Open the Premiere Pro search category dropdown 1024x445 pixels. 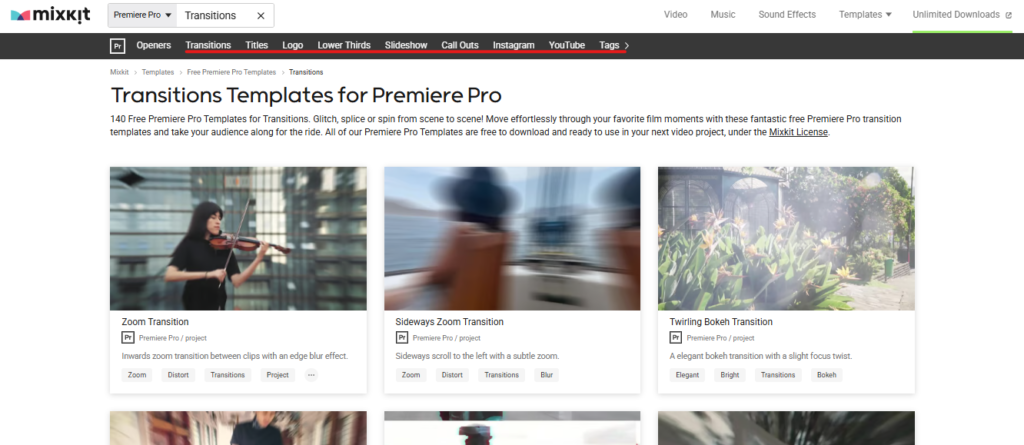tap(142, 15)
